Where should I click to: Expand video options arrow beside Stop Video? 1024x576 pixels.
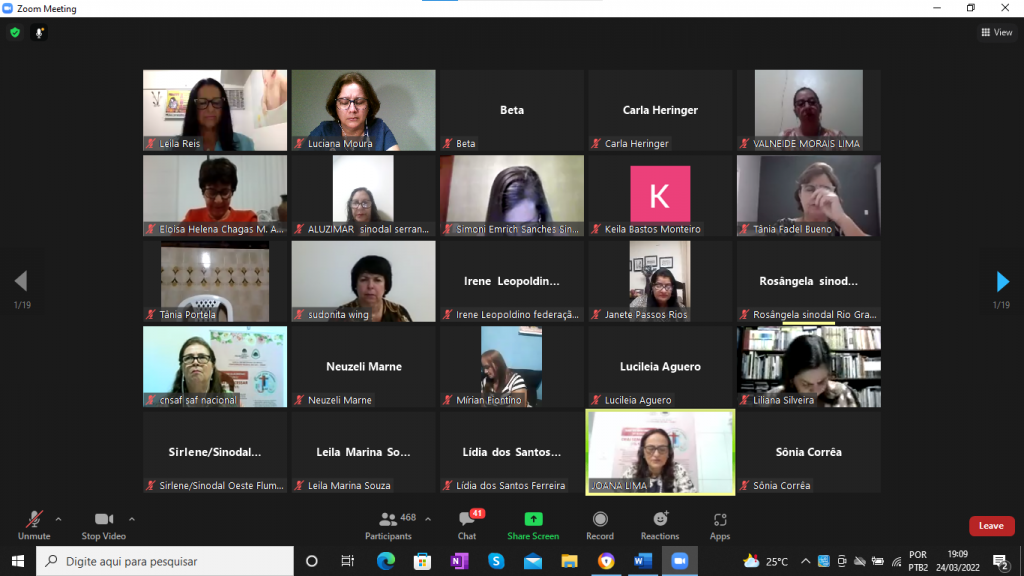coord(132,519)
